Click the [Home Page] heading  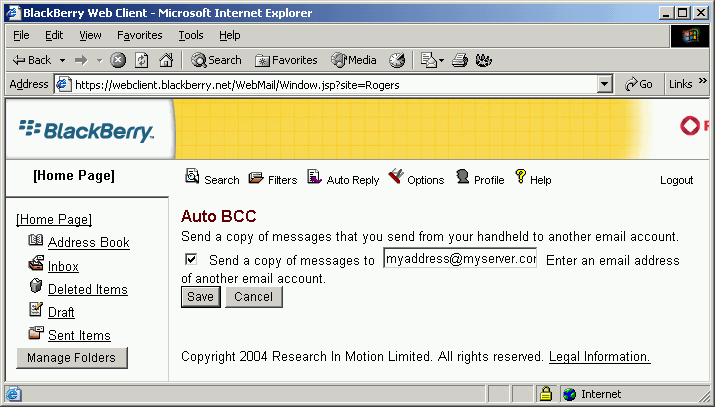coord(74,175)
